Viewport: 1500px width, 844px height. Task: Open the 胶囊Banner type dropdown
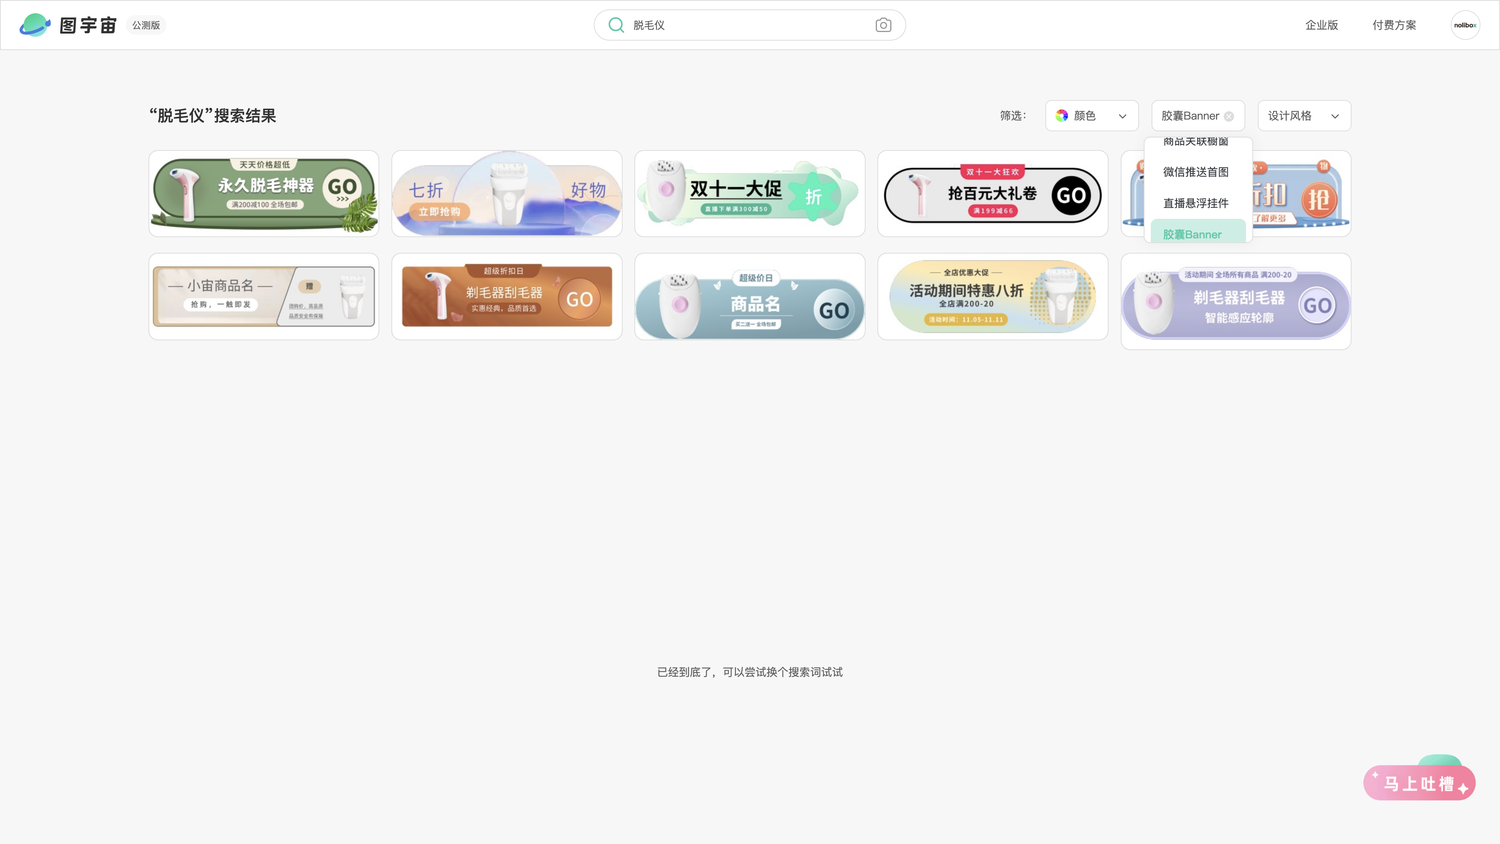(1198, 116)
